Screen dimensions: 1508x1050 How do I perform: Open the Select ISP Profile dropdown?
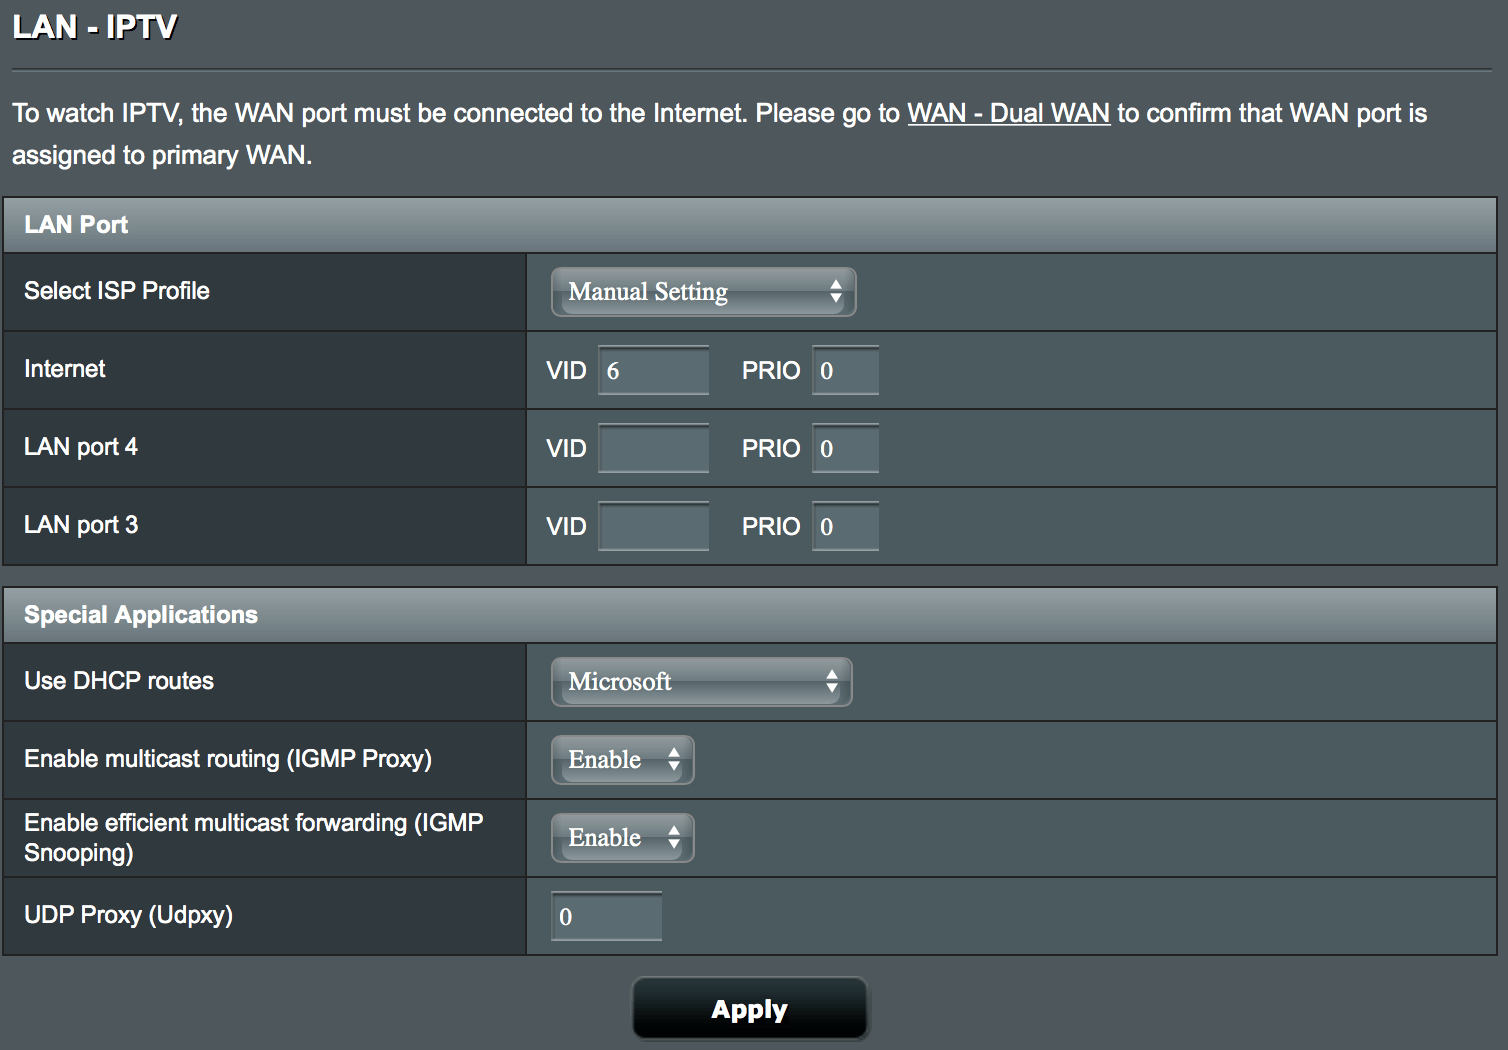703,292
